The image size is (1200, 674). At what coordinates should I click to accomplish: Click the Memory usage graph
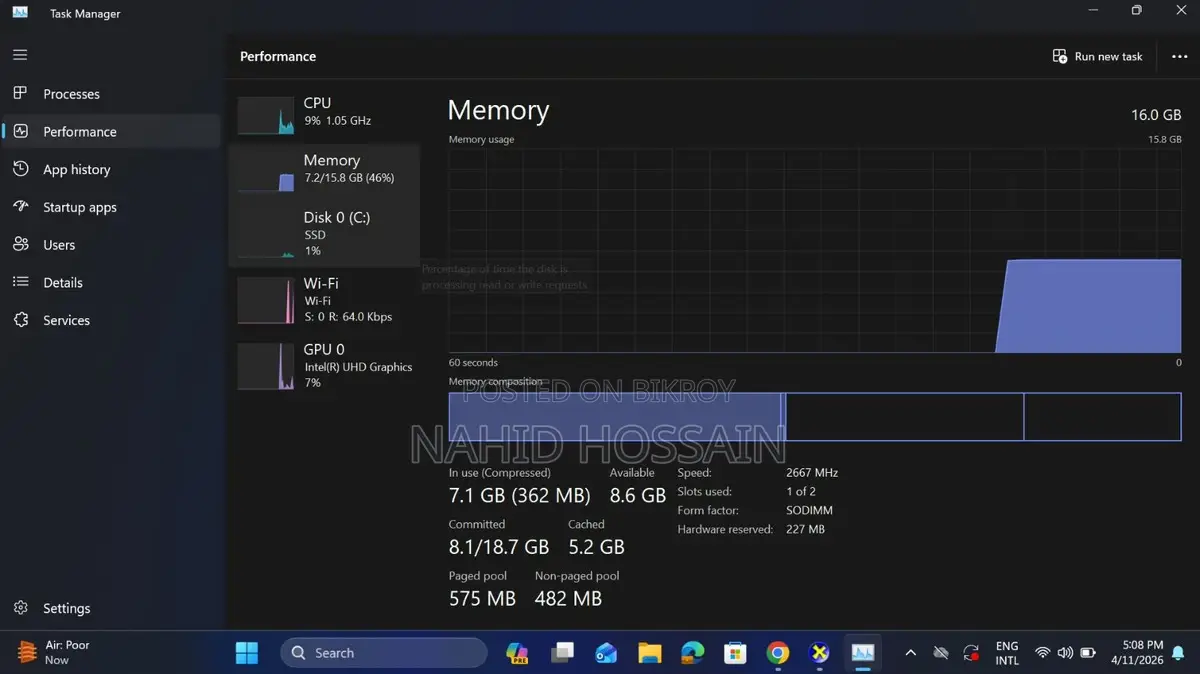click(x=815, y=251)
